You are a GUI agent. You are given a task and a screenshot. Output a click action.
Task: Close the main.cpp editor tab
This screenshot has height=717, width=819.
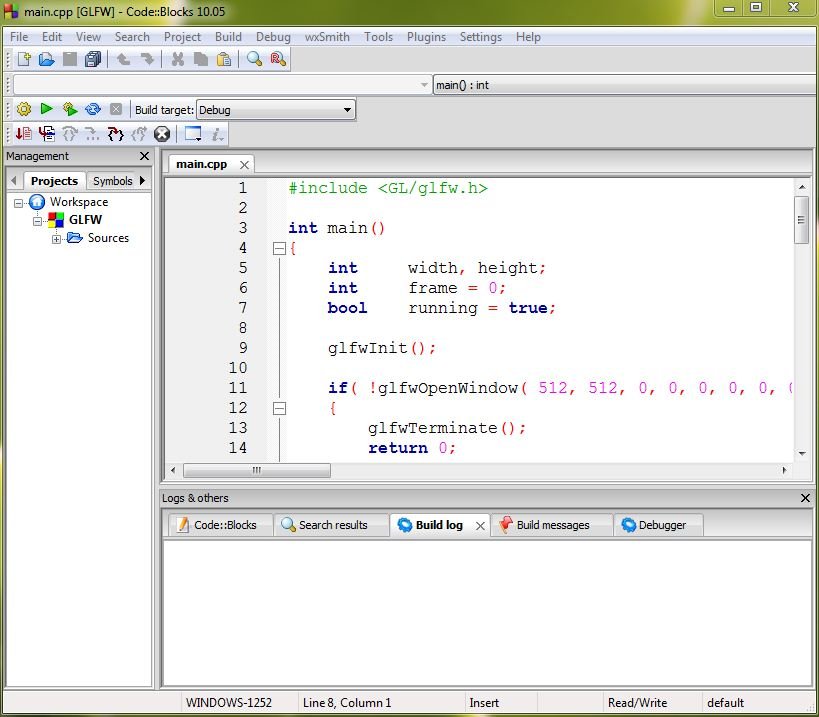(x=244, y=165)
